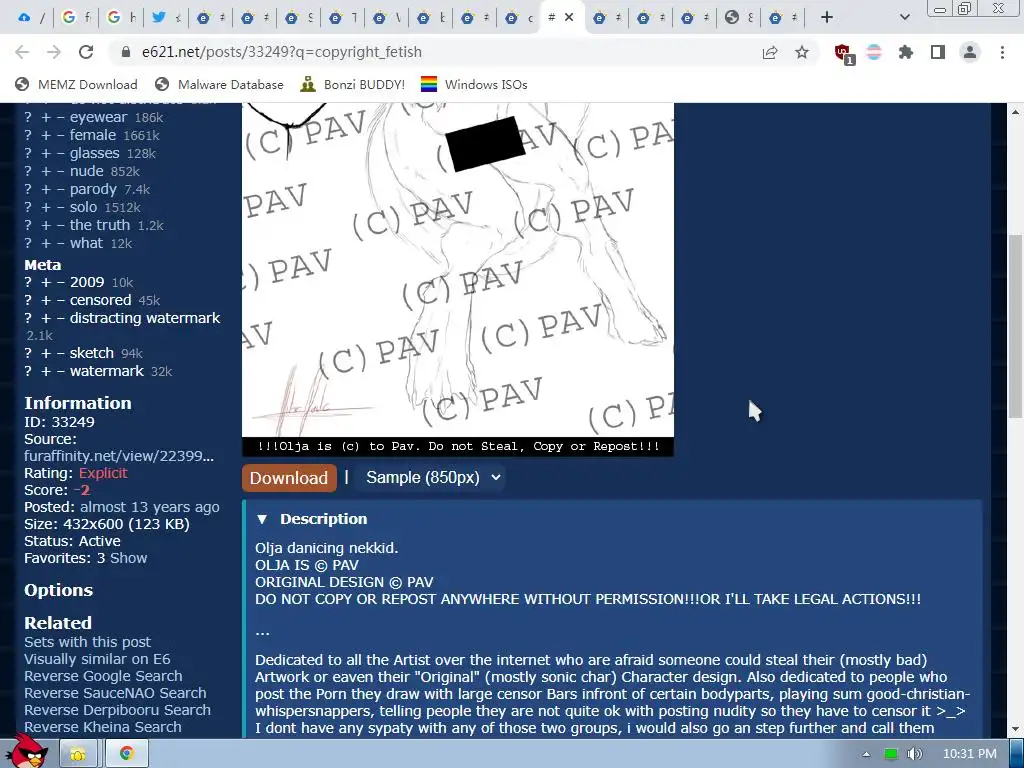
Task: Add the sketch tag with its '+'
Action: coord(46,353)
